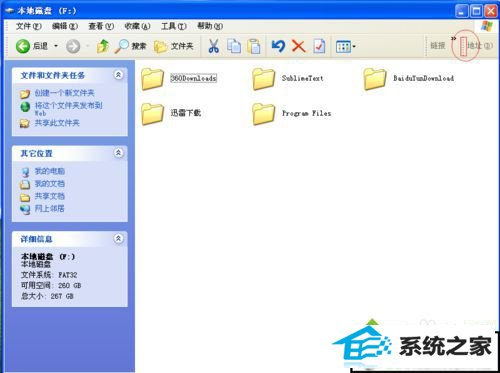Click the red Delete X icon

pos(298,46)
